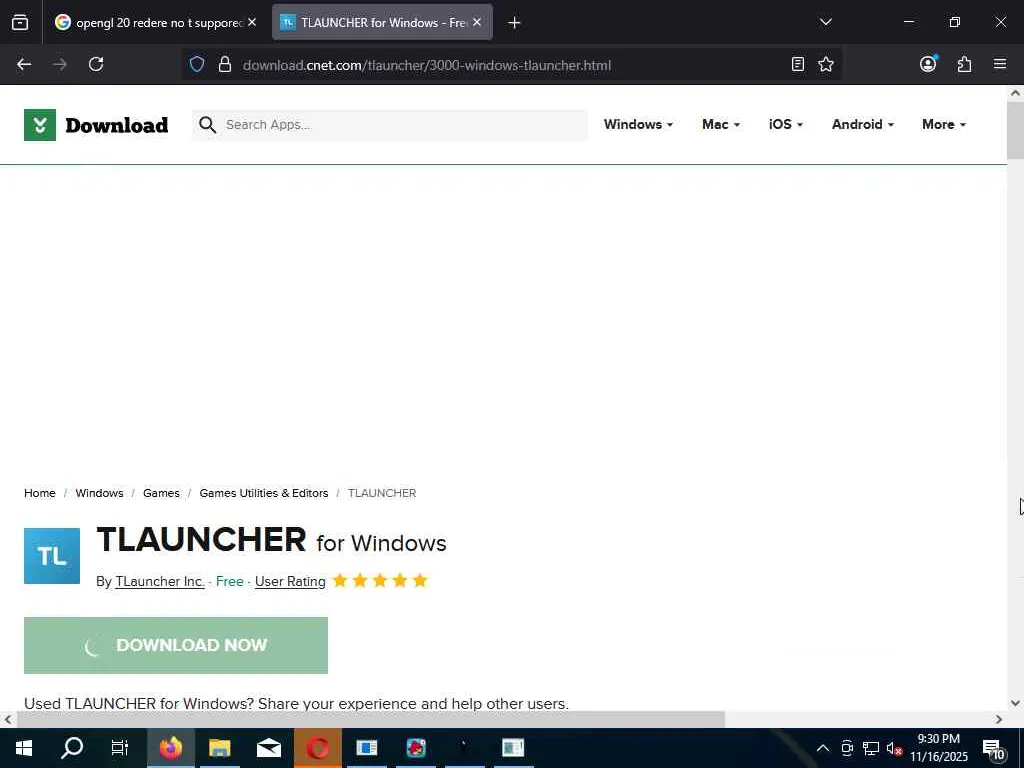This screenshot has width=1024, height=768.
Task: Expand the iOS navigation dropdown
Action: coord(786,124)
